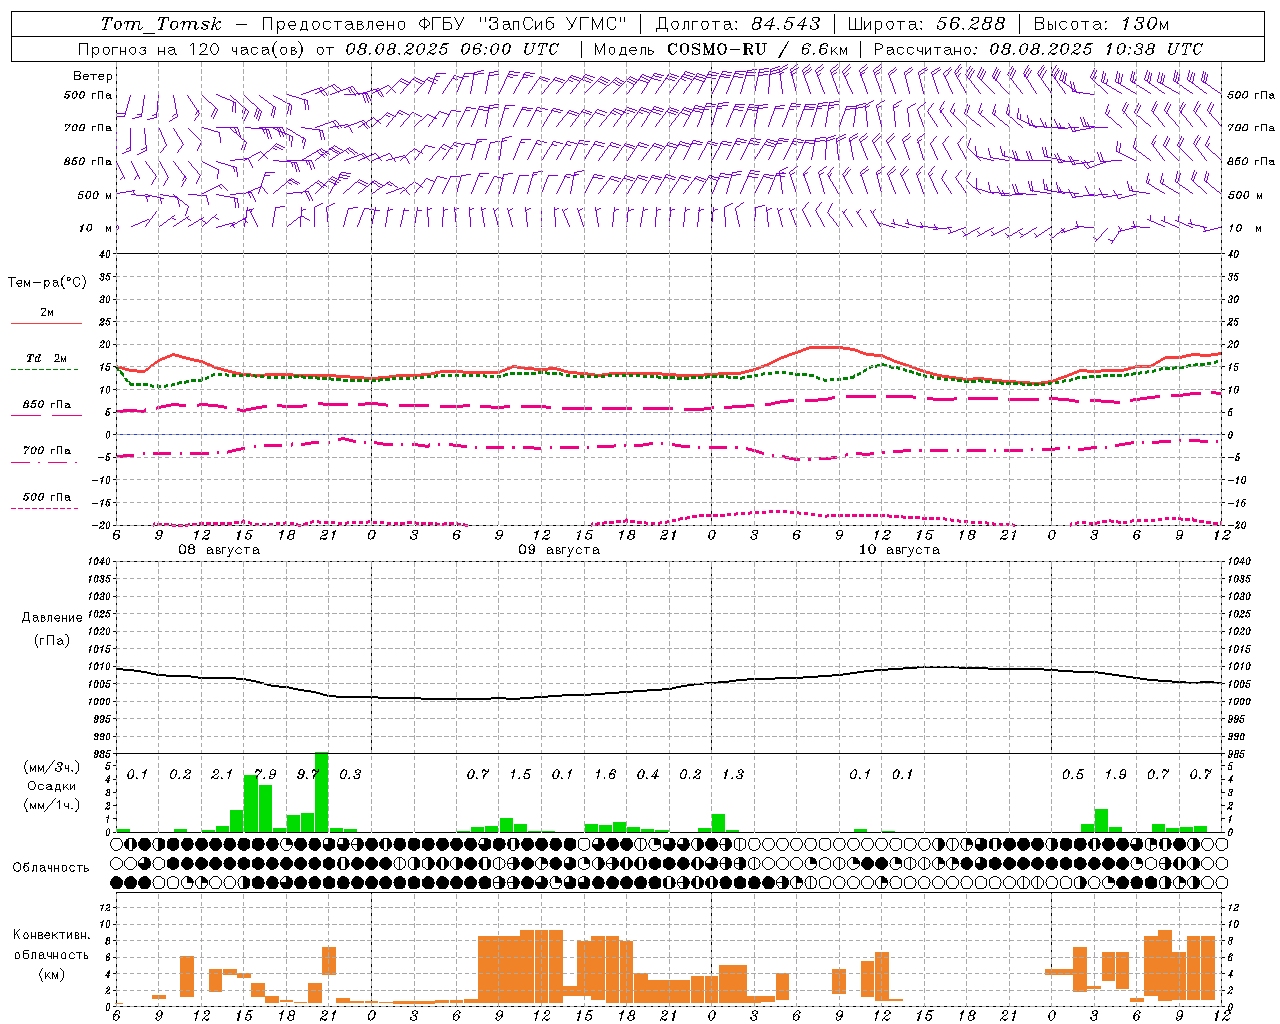Click the 9.7 precipitation total value
This screenshot has height=1024, width=1280.
pos(307,775)
